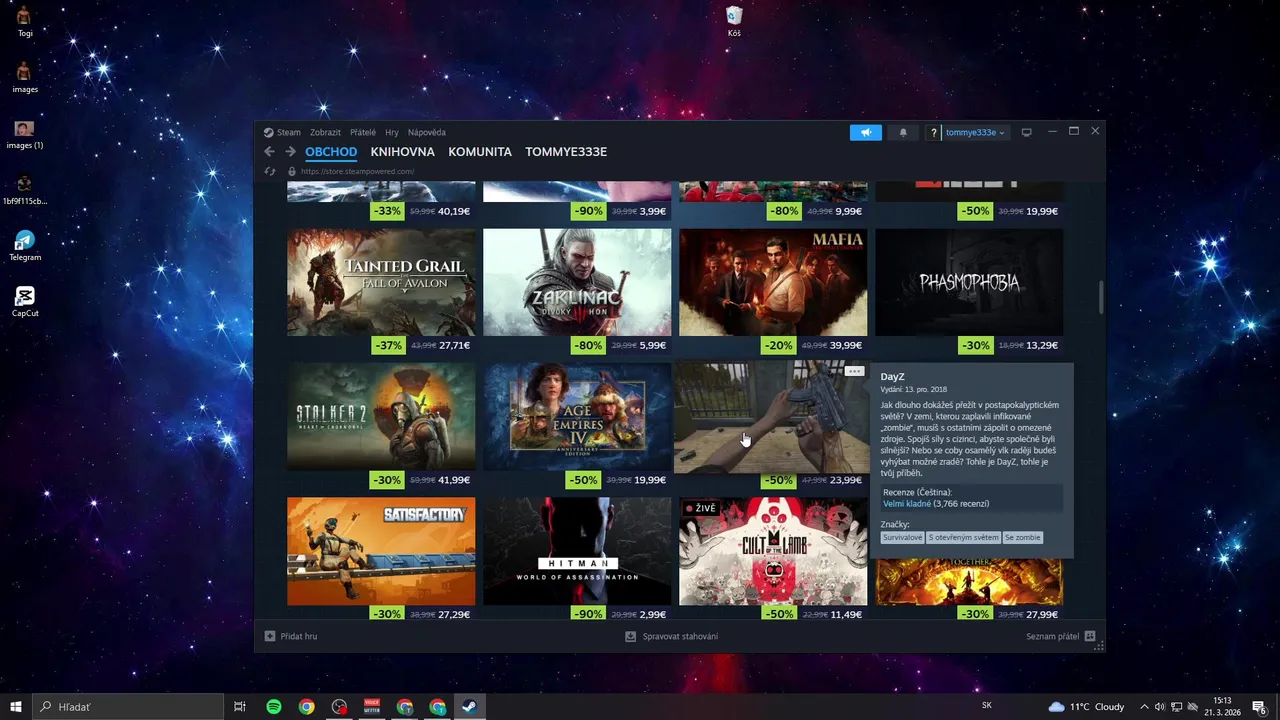Click the question mark help icon
This screenshot has width=1280, height=720.
coord(934,132)
